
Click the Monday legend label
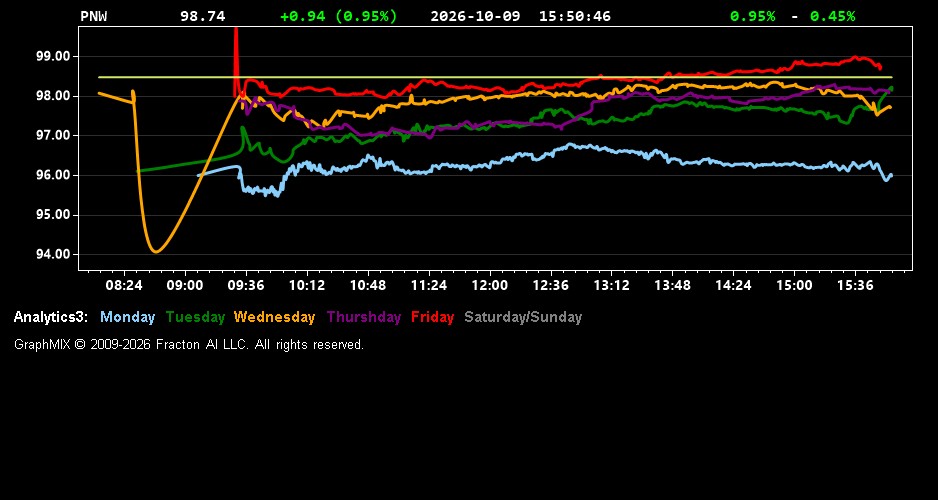point(127,317)
